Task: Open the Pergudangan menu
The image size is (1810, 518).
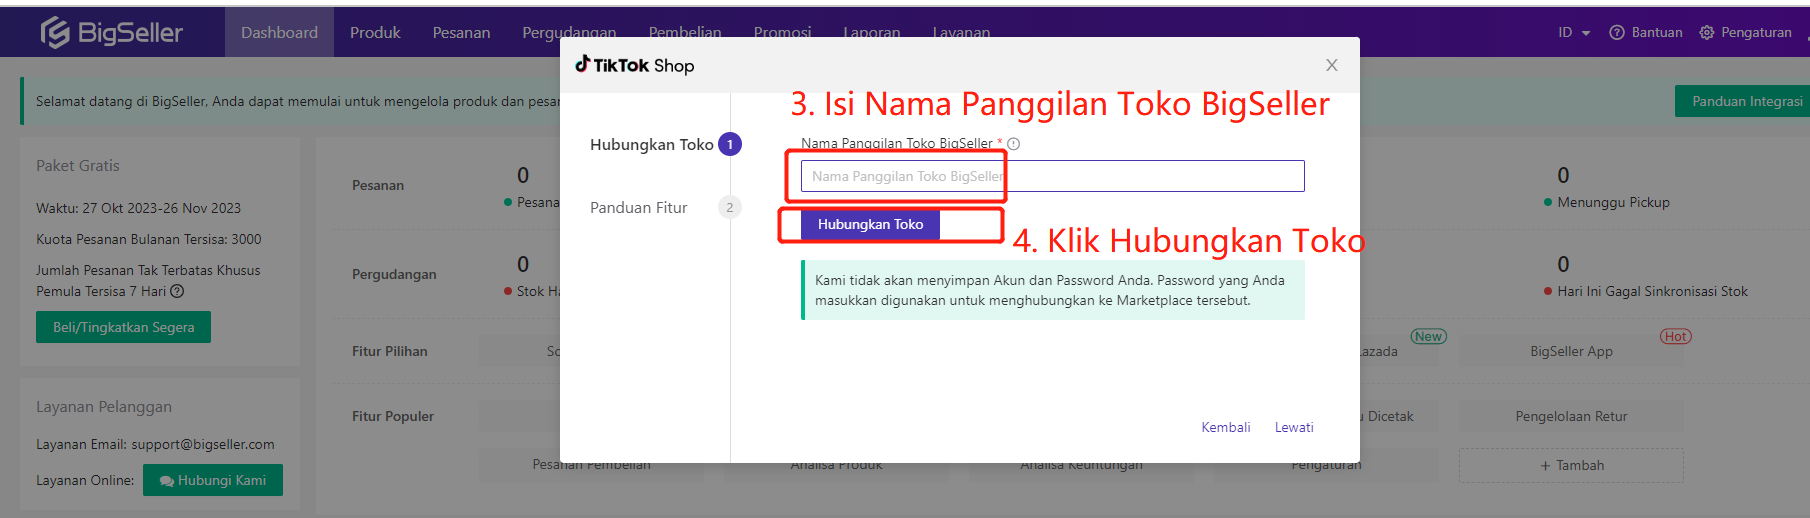Action: (569, 33)
